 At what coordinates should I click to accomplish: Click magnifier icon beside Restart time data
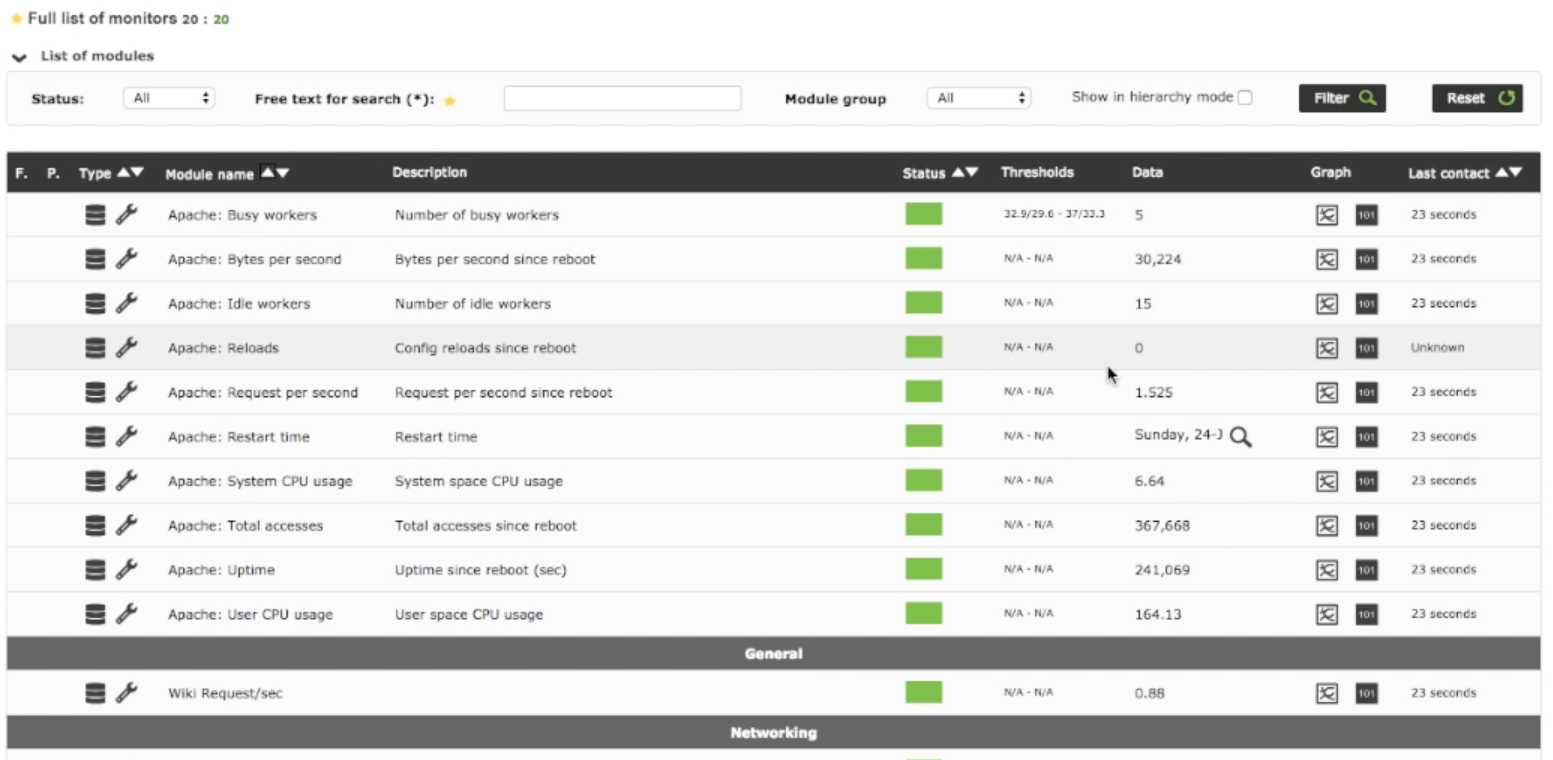click(1240, 437)
